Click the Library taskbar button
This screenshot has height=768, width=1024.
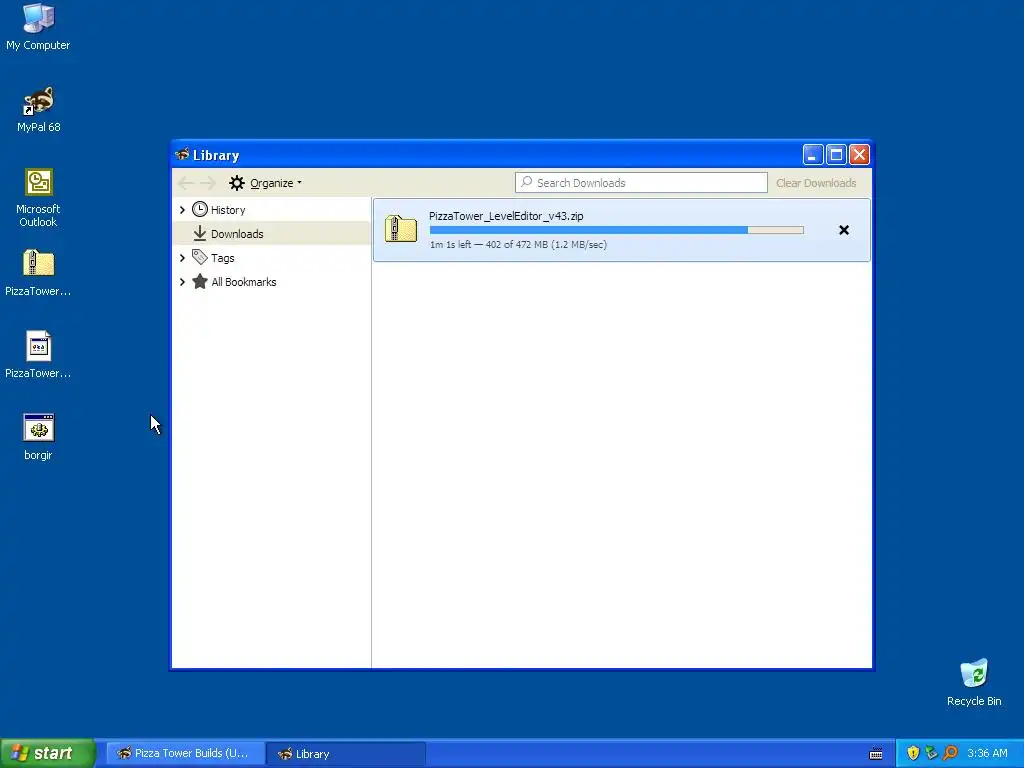point(346,753)
